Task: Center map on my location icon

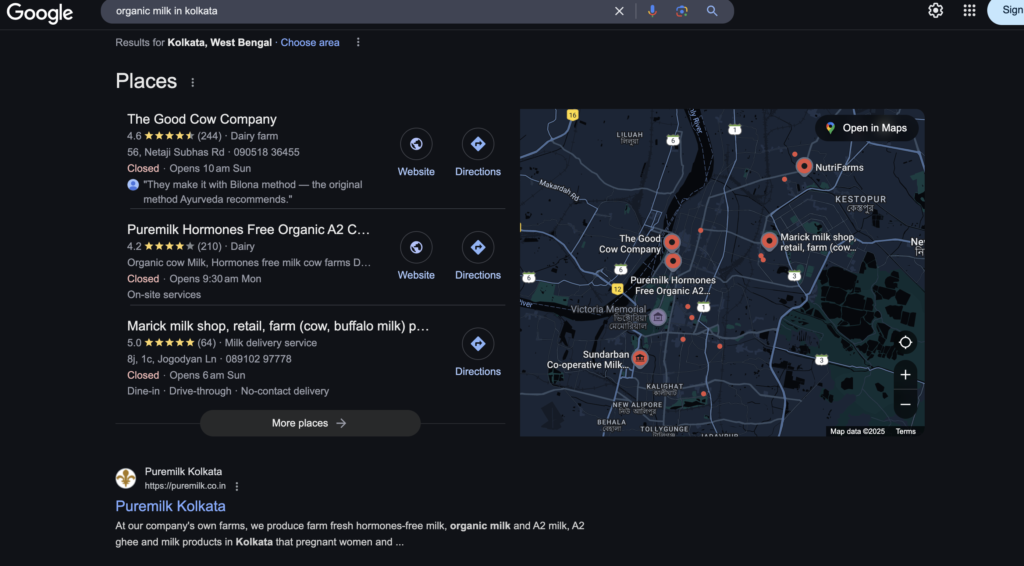Action: click(905, 342)
